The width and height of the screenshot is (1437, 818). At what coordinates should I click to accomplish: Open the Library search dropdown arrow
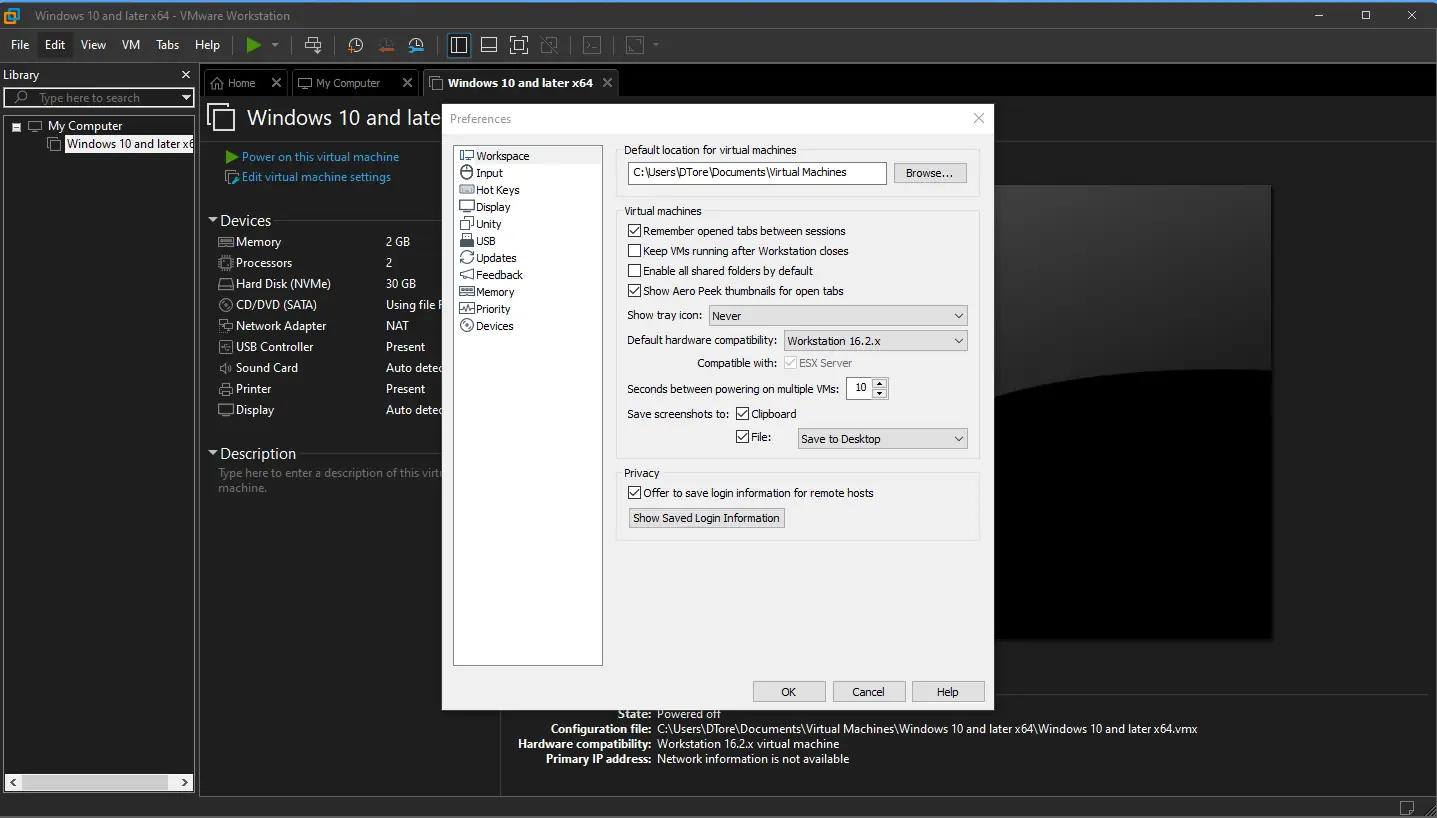coord(186,98)
